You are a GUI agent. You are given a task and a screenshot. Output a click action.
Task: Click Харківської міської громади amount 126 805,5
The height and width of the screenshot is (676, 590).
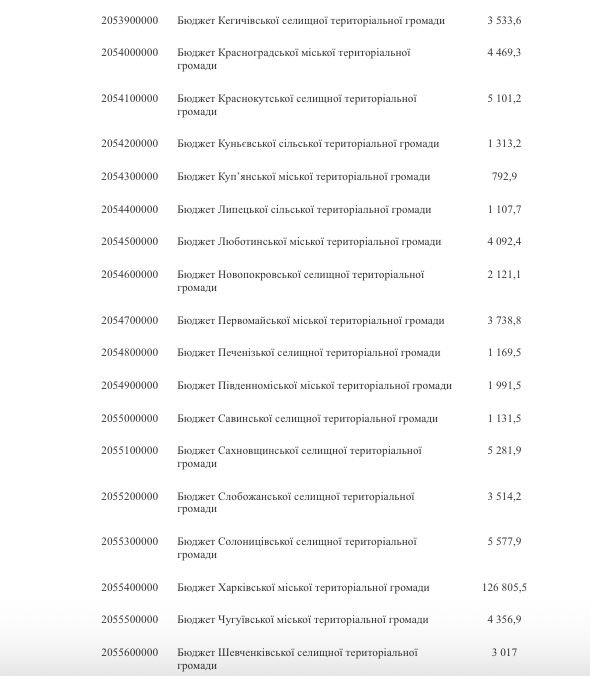[x=504, y=588]
